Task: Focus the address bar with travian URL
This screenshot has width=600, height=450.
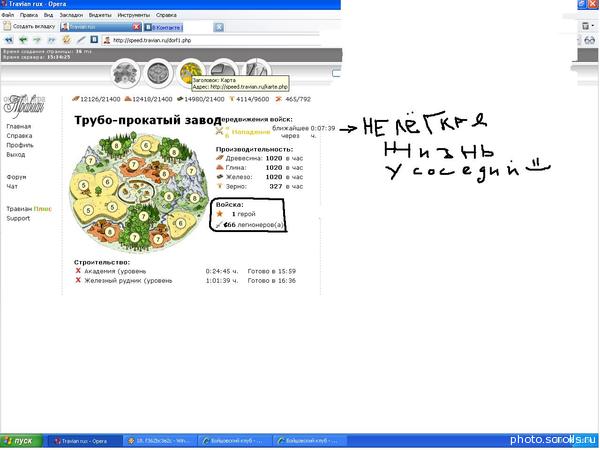Action: pos(210,40)
